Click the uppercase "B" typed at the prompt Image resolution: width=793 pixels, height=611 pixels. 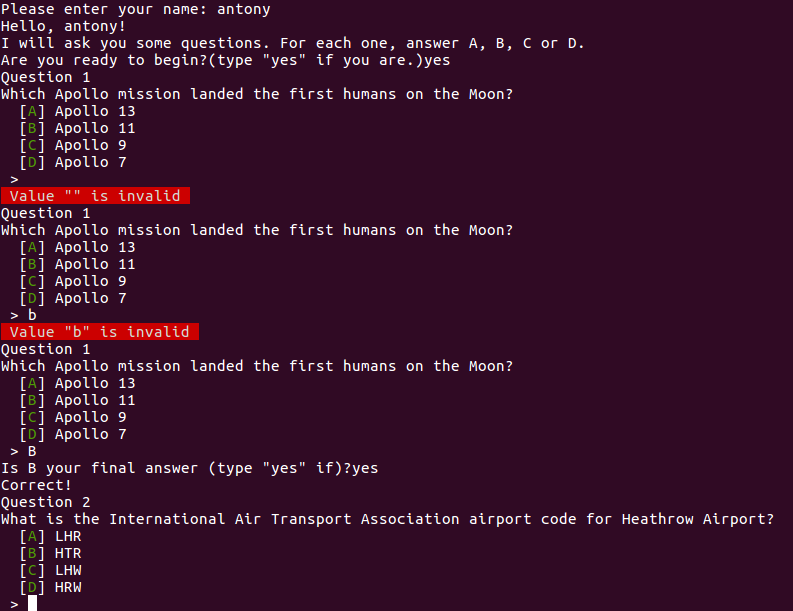32,451
